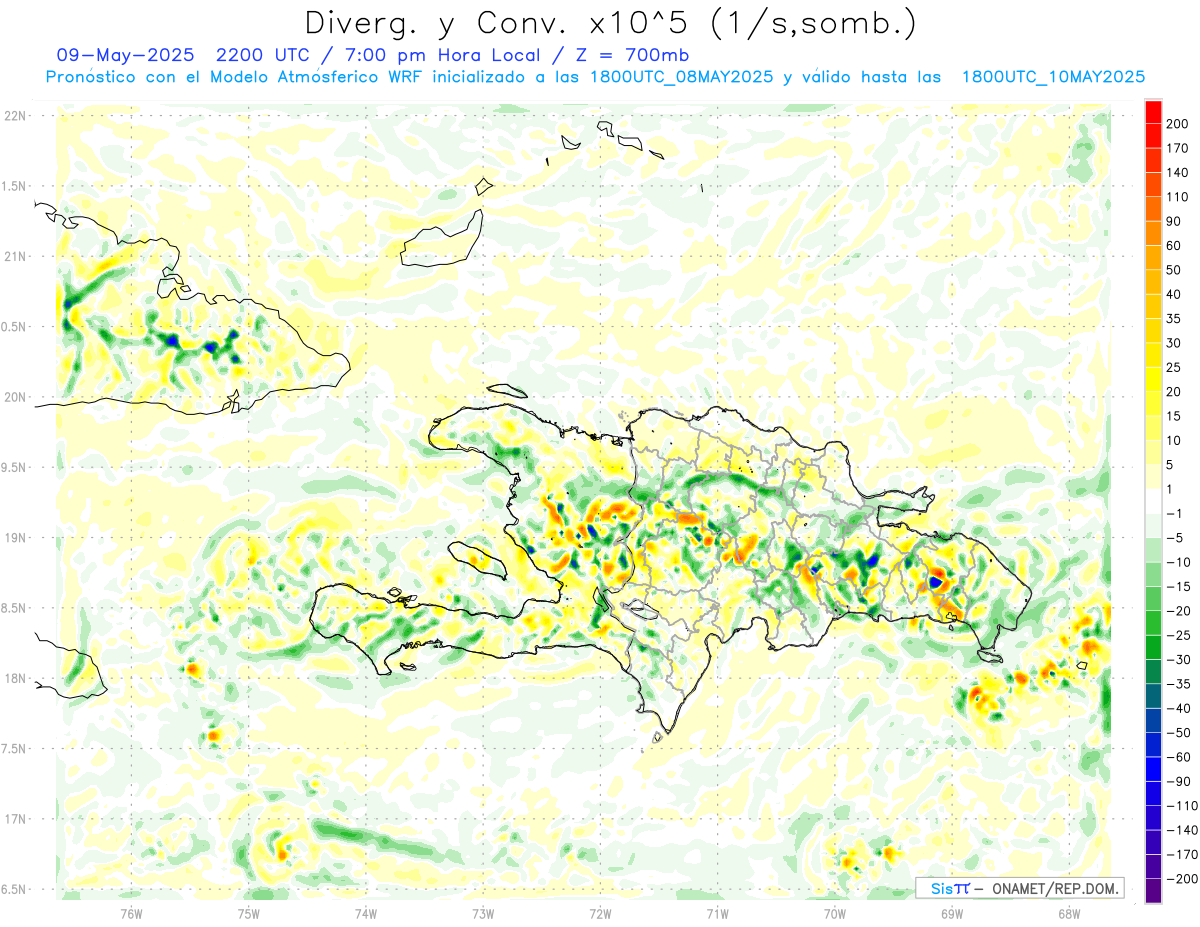Screen dimensions: 1200x927
Task: Click the '-15' colorbar label
Action: pyautogui.click(x=1177, y=586)
